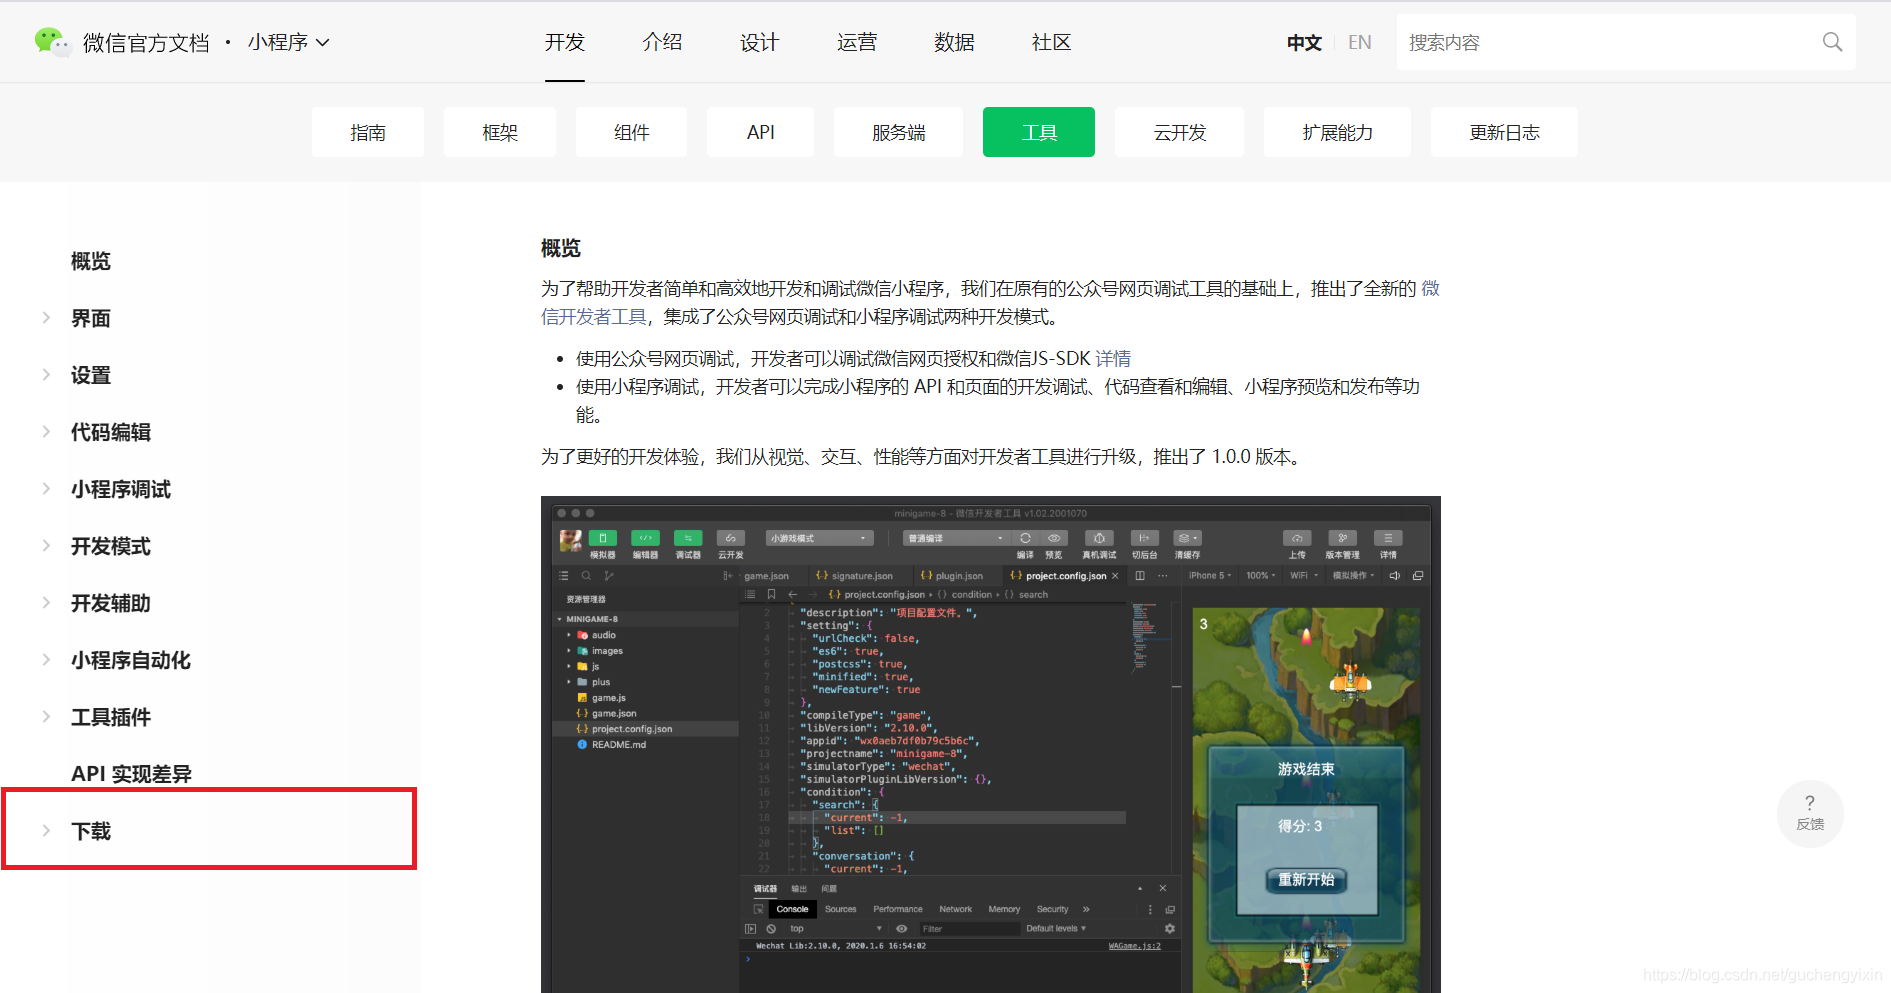Click the 模拟器 icon in IDE screenshot
1891x993 pixels.
point(602,538)
